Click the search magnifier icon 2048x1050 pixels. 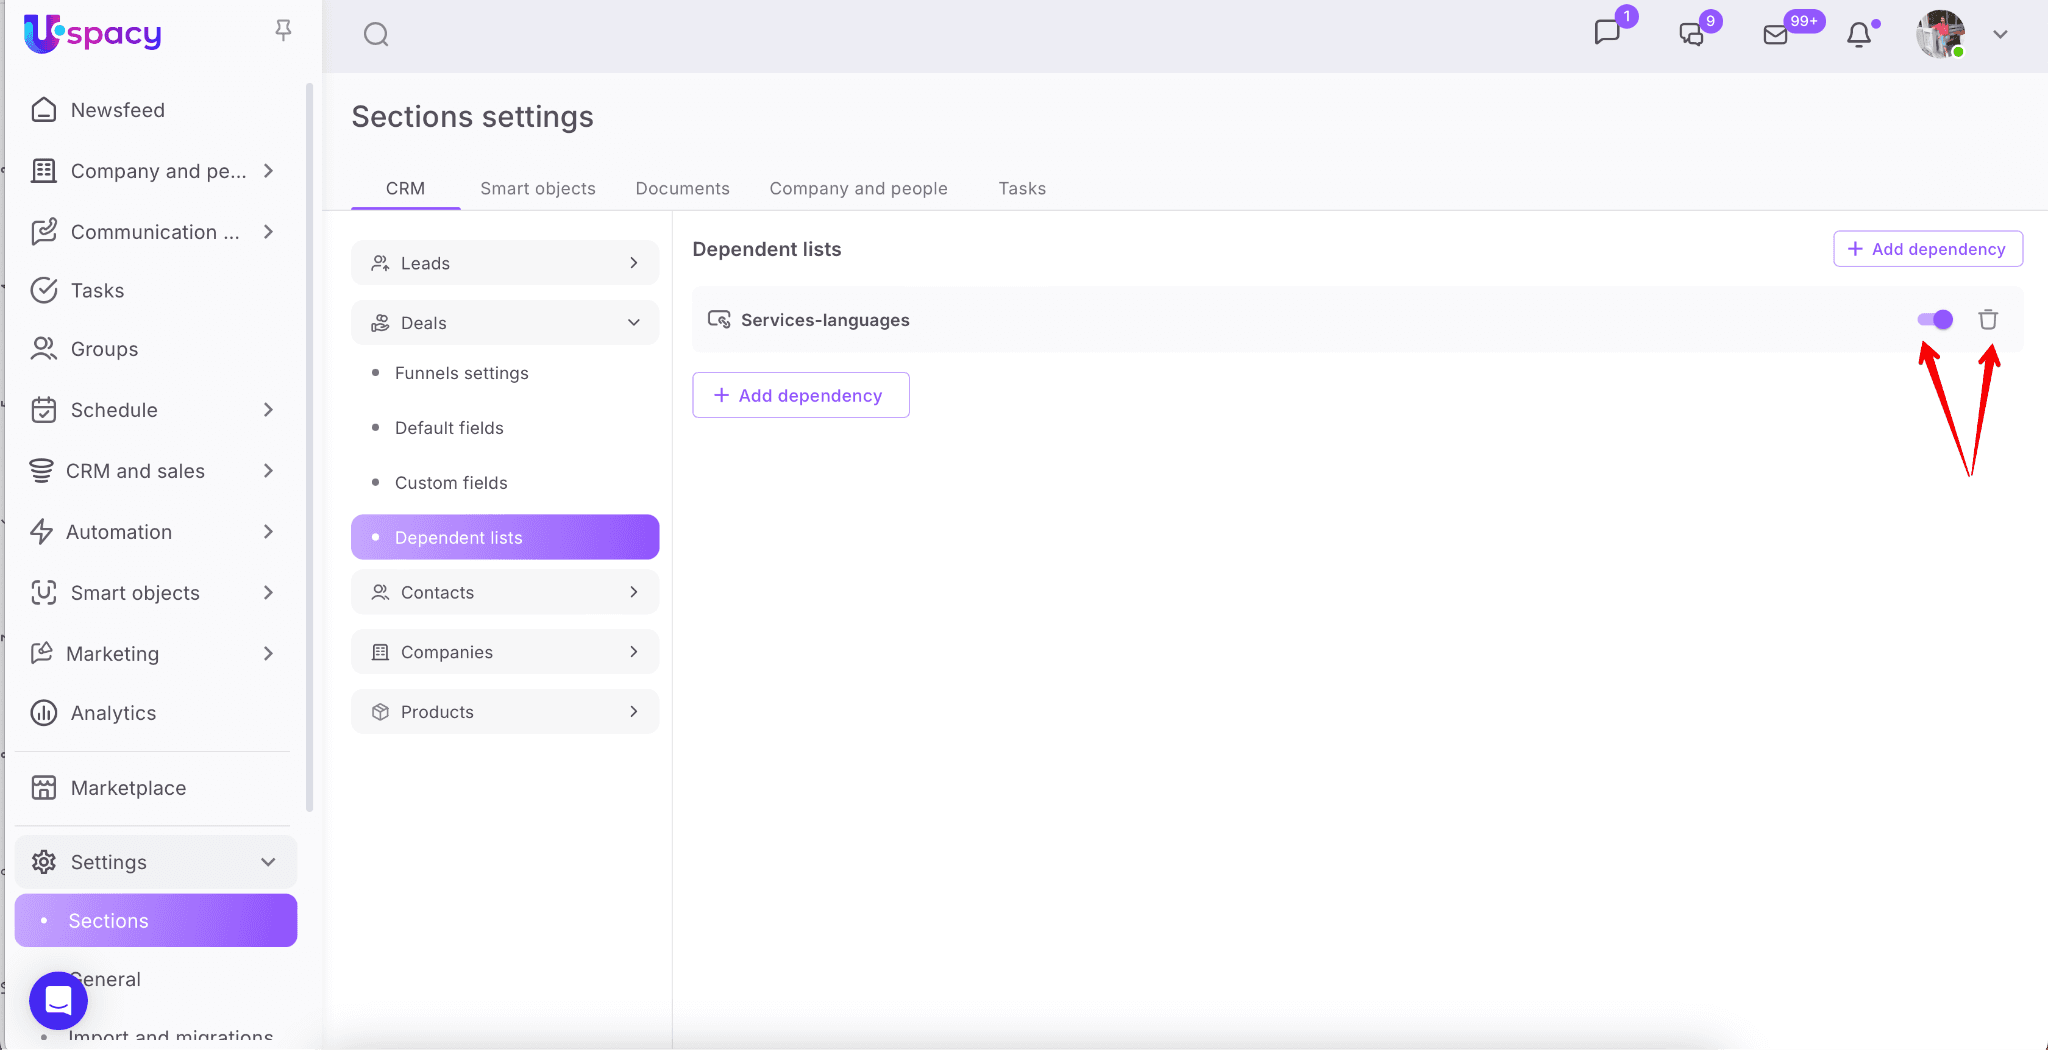376,35
